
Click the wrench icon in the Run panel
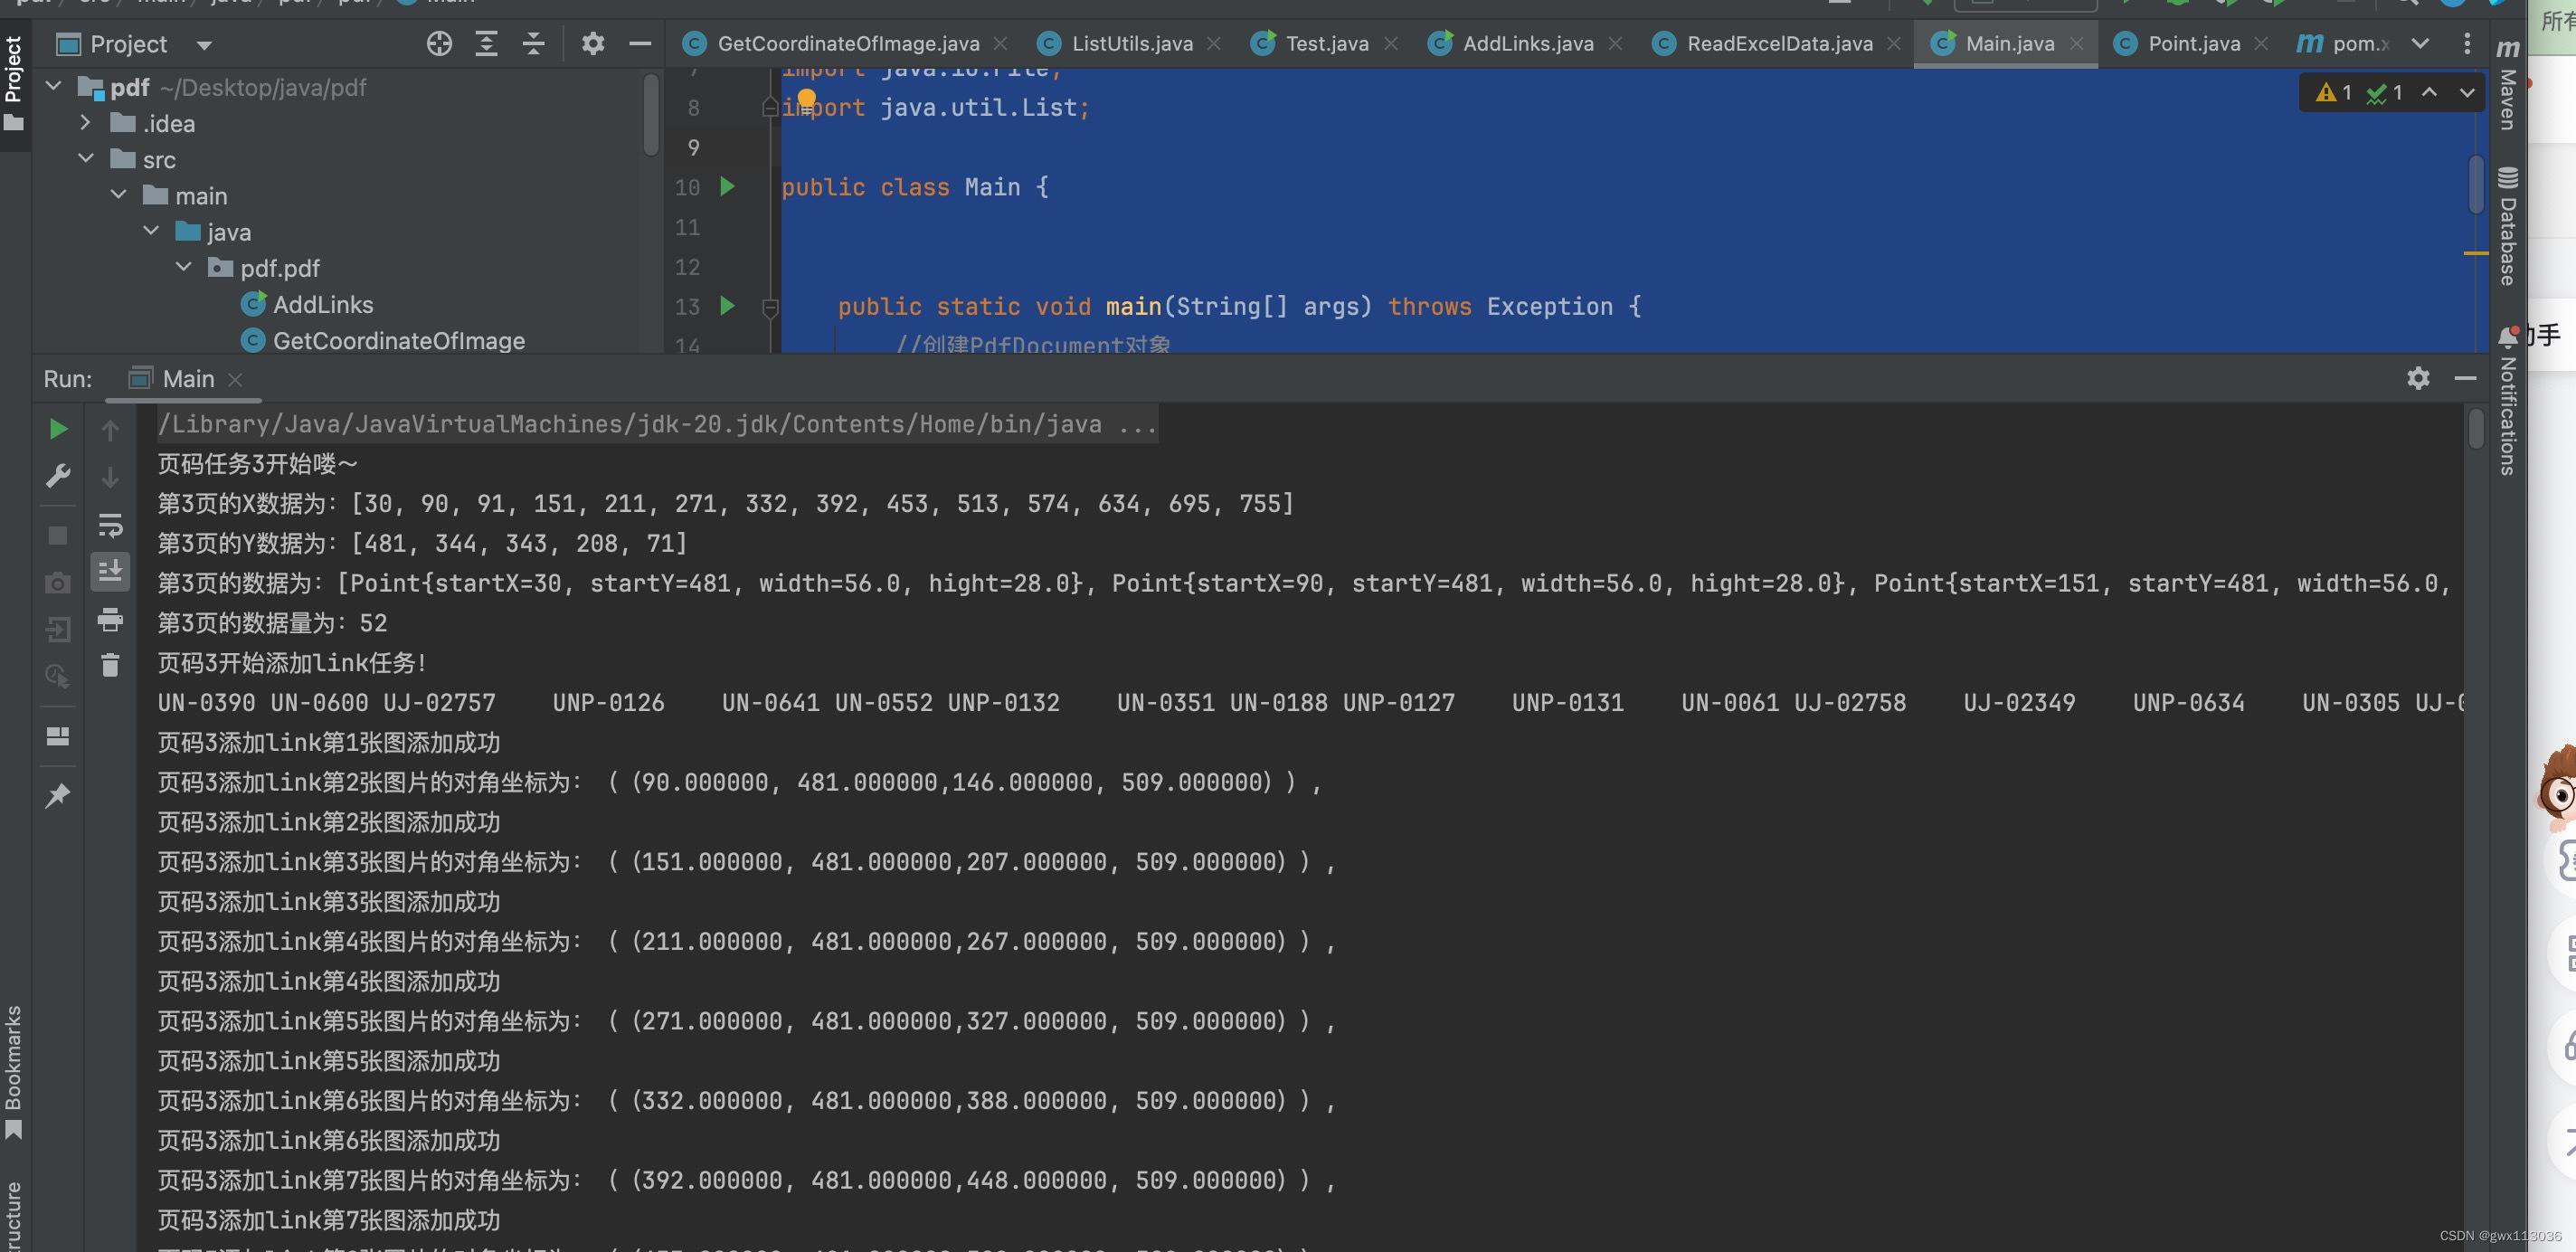tap(58, 475)
